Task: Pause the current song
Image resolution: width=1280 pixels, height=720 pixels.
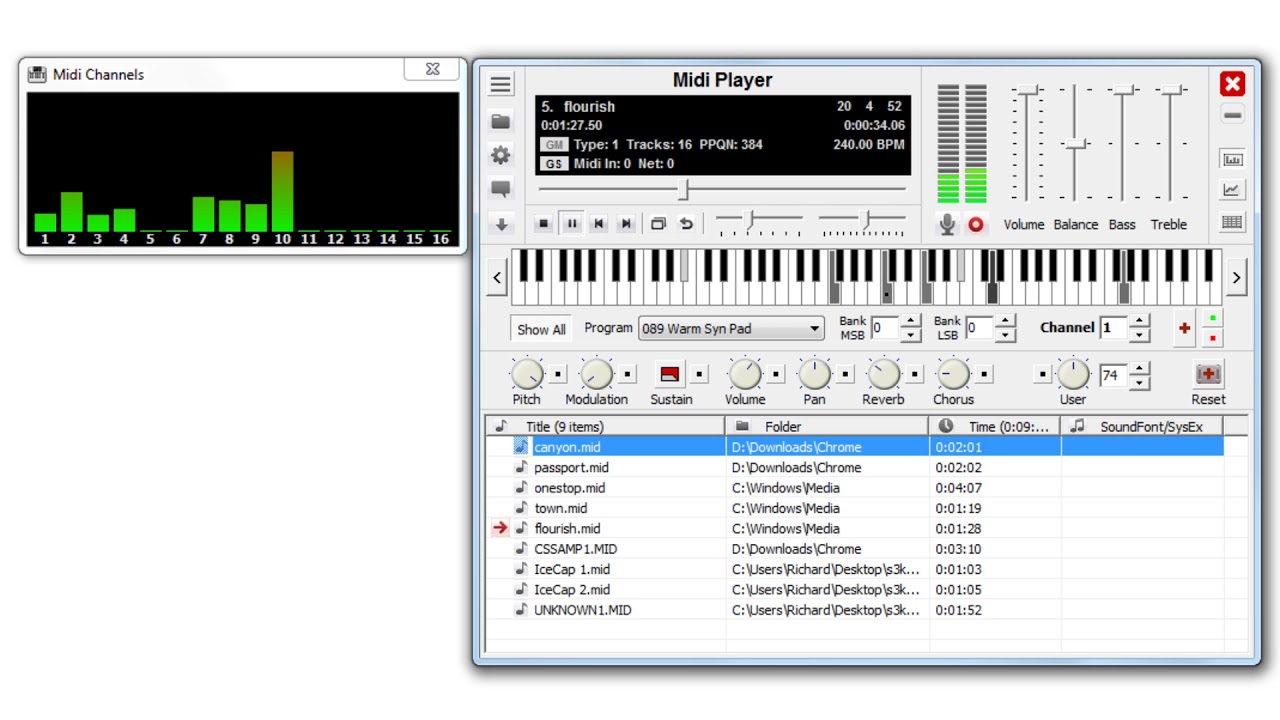Action: [571, 224]
